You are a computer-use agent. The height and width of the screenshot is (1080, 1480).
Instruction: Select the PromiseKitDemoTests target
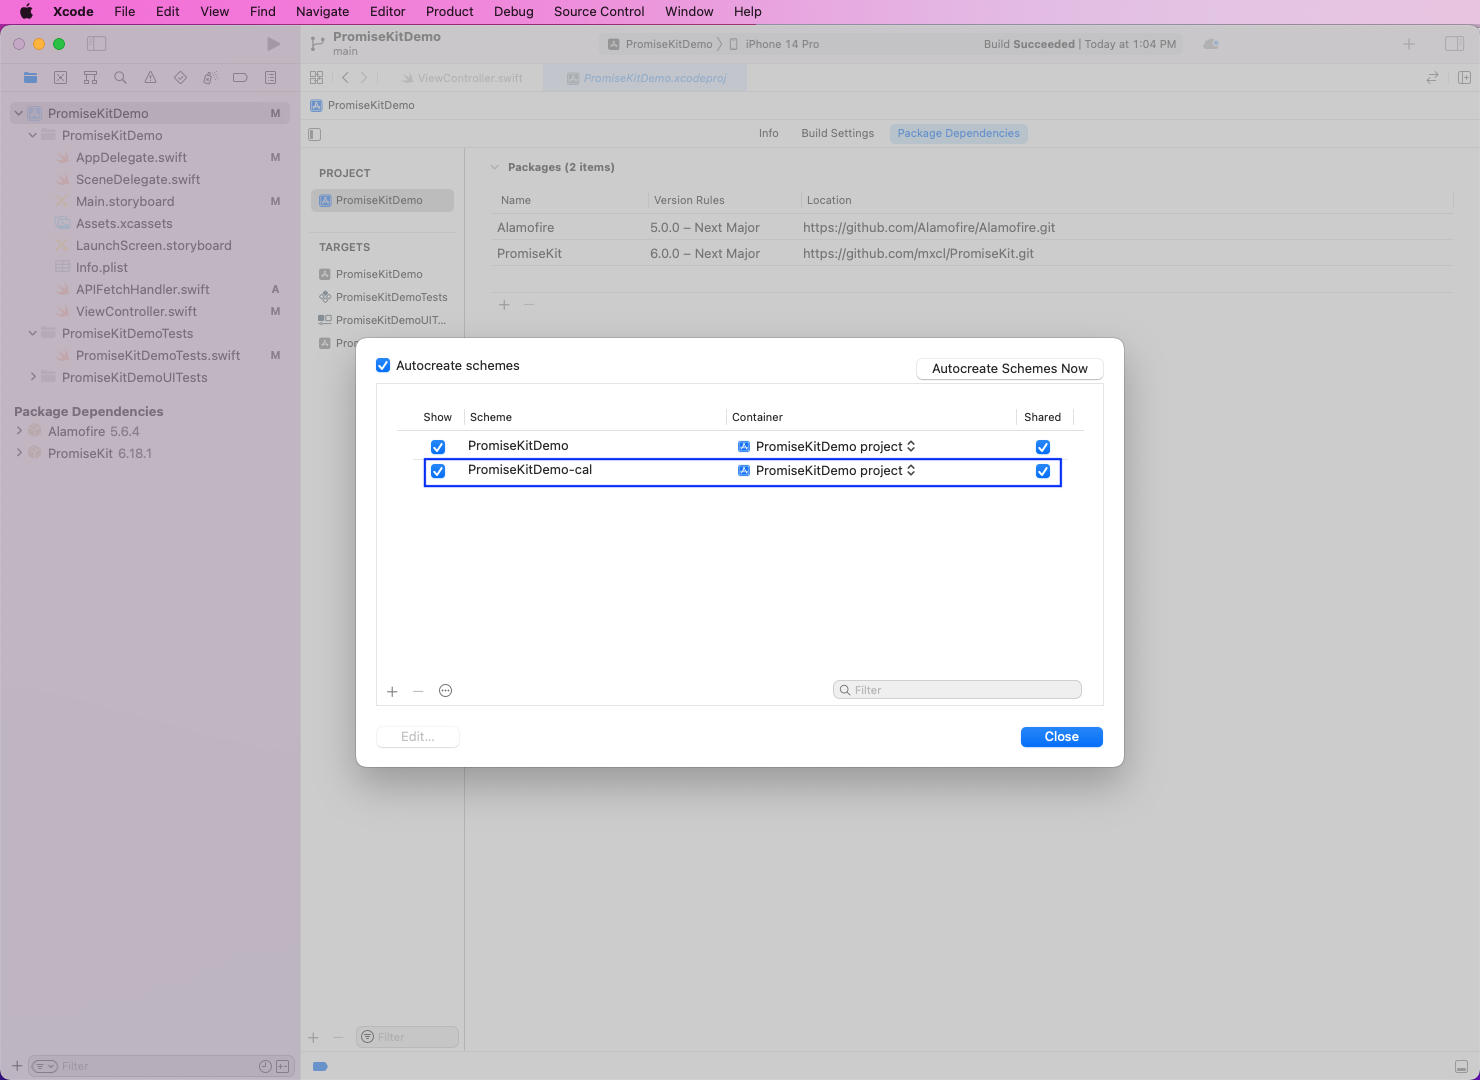383,297
